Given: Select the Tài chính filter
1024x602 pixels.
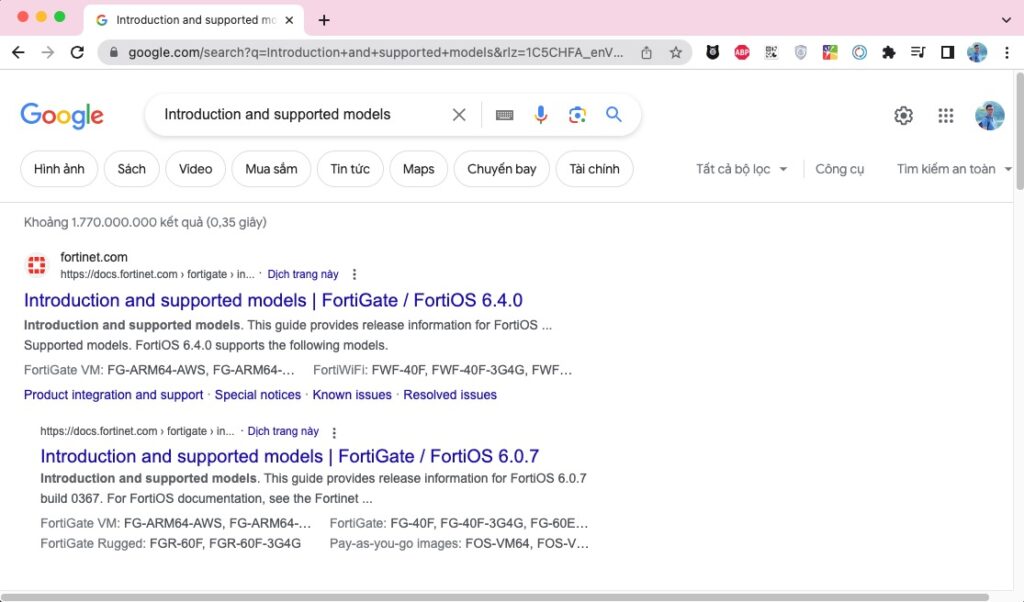Looking at the screenshot, I should click(594, 169).
